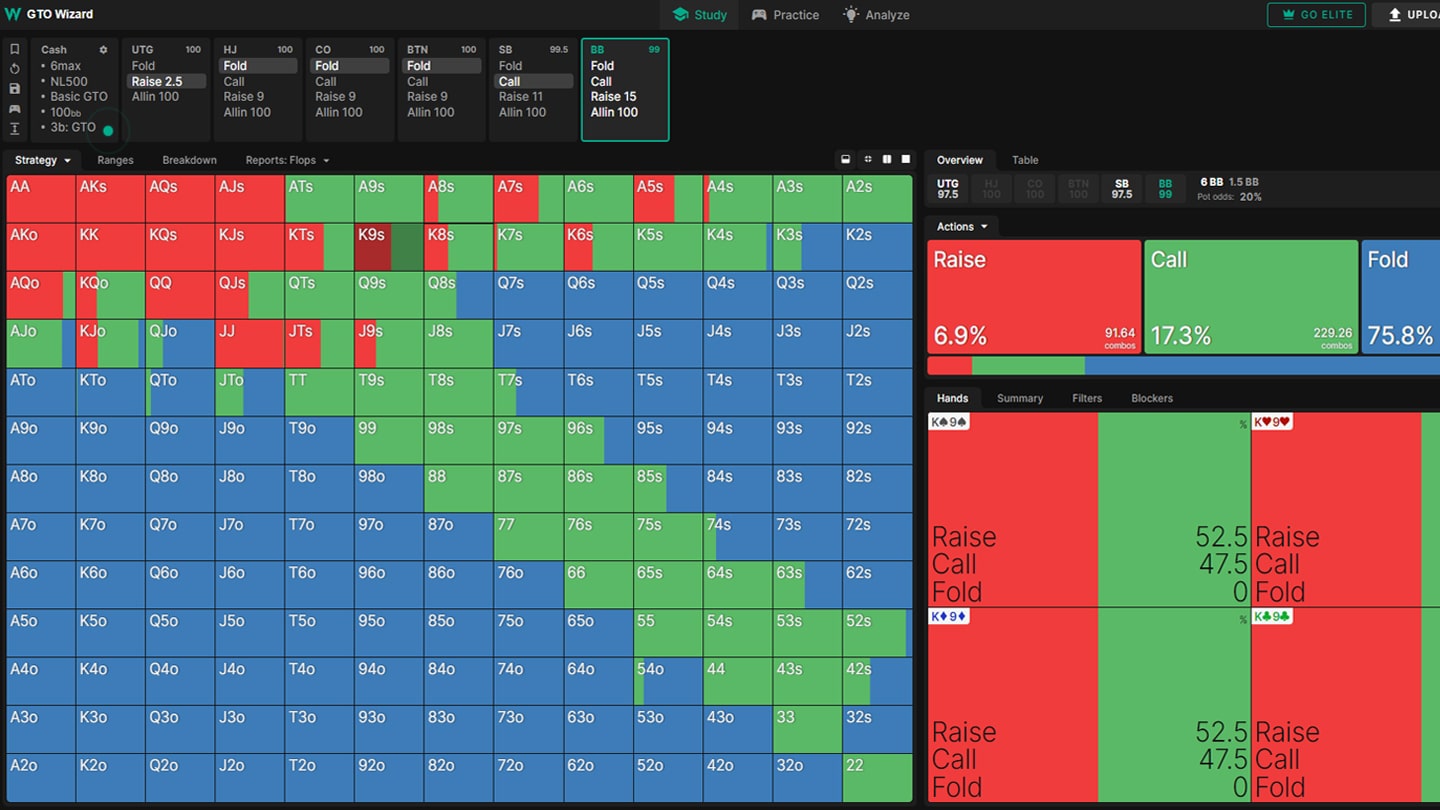The height and width of the screenshot is (810, 1440).
Task: Click the GTO Wizard logo
Action: tap(50, 14)
